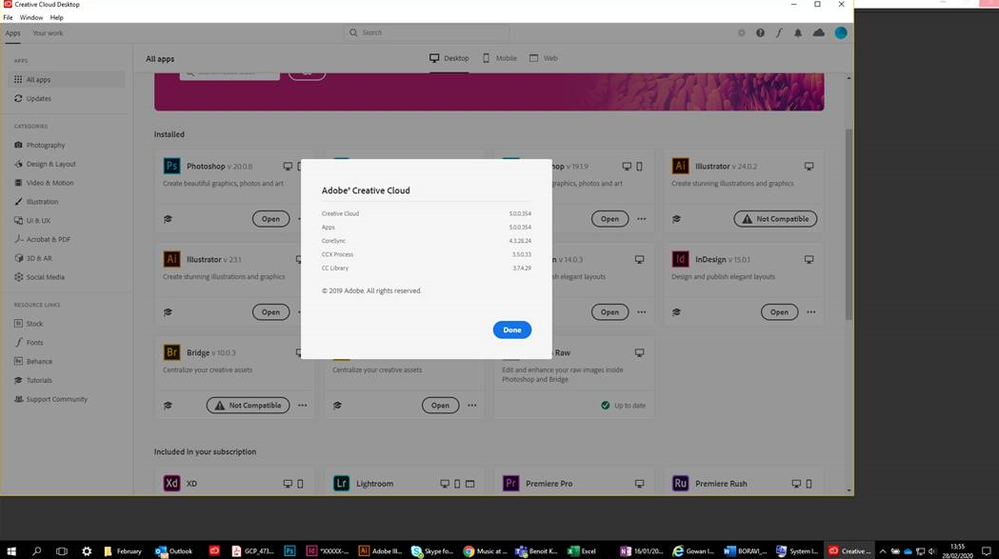Click the apps list vertical scrollbar
The height and width of the screenshot is (559, 999).
click(x=849, y=223)
